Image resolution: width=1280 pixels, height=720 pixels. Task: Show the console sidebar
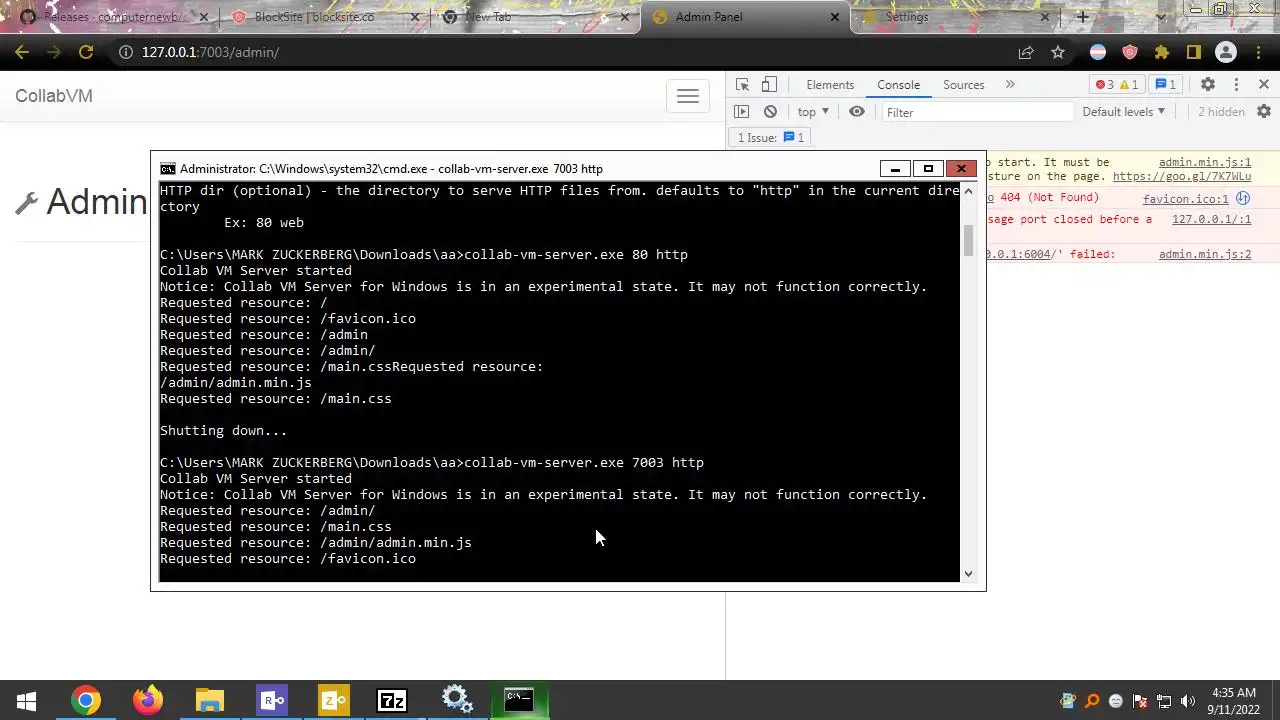pos(741,112)
